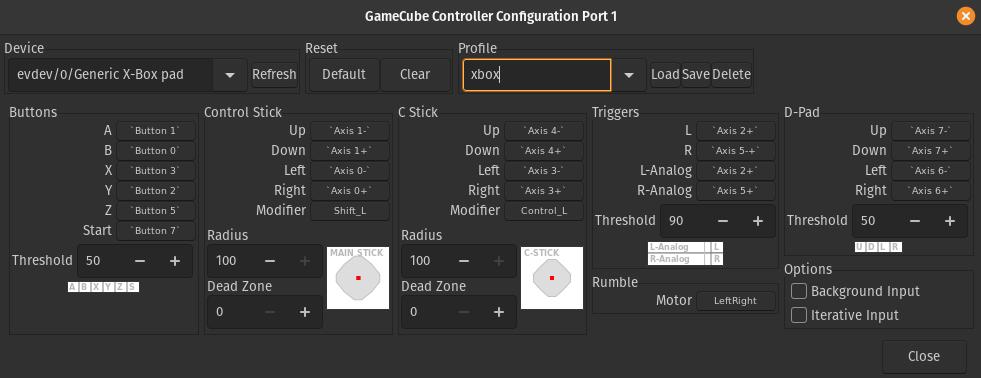Open the Profile dropdown arrow
The width and height of the screenshot is (981, 378).
pyautogui.click(x=629, y=74)
